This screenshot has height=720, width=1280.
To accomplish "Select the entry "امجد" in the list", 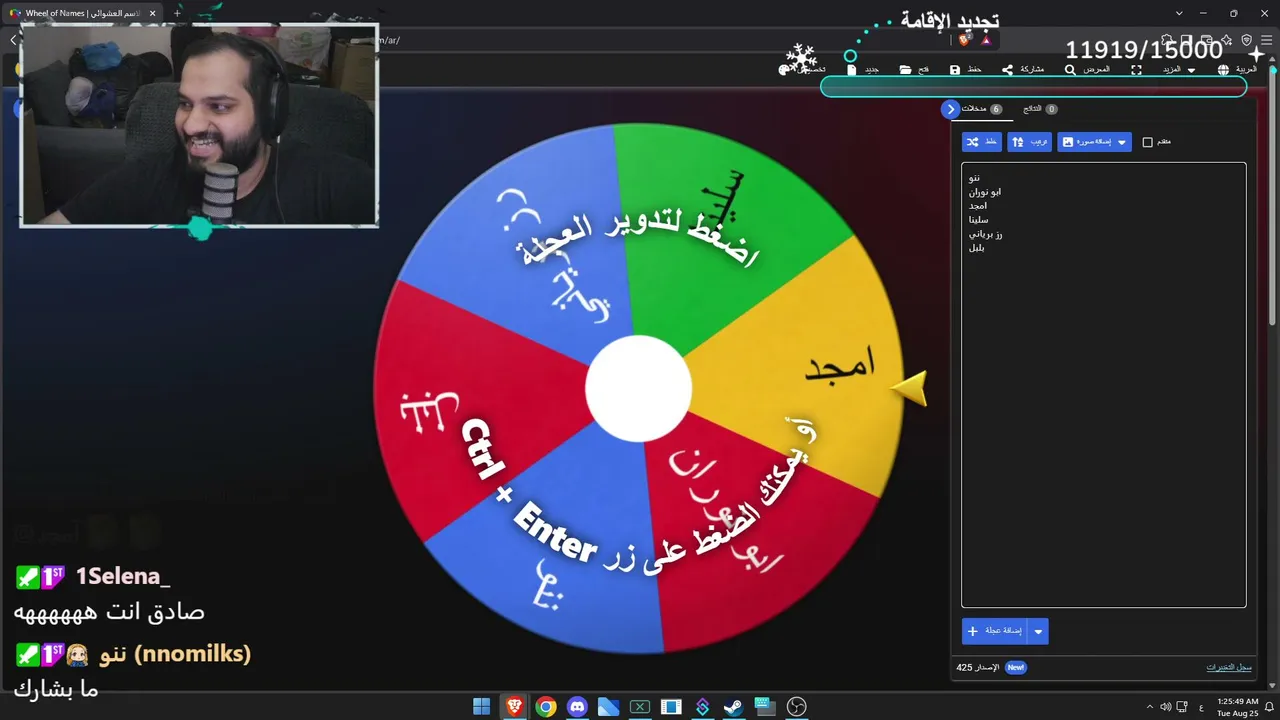I will (x=978, y=206).
